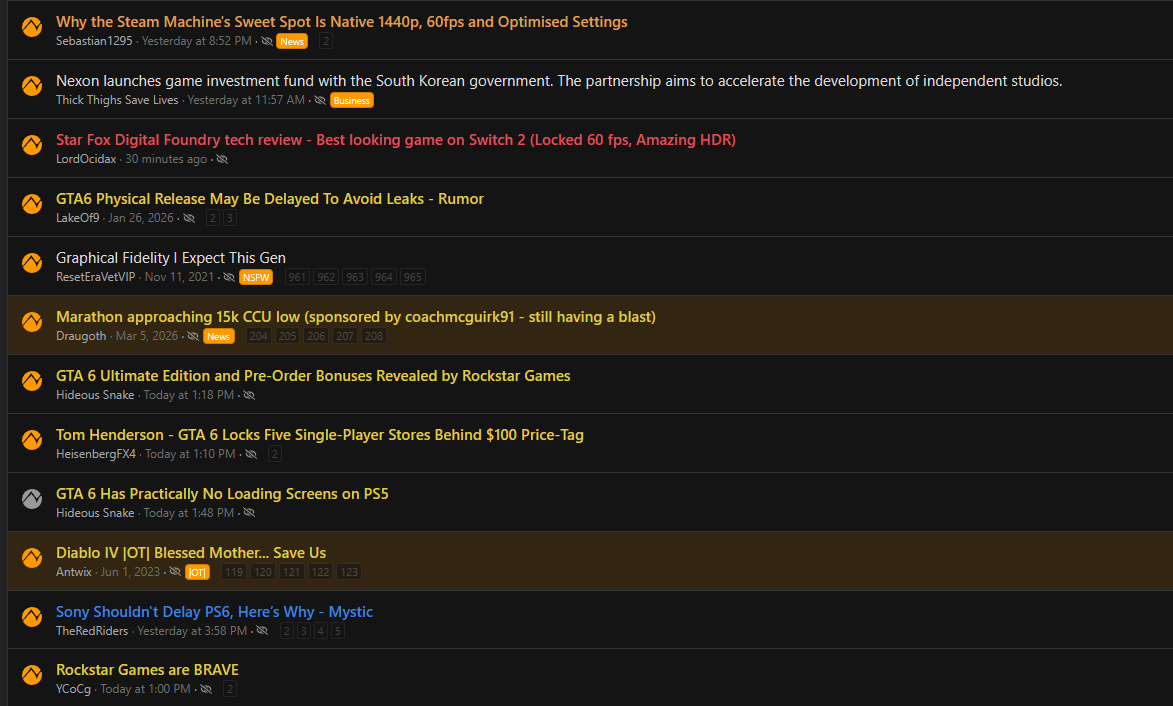1173x706 pixels.
Task: Click forum icon beside GTA 6 Ultimate Edition thread
Action: coord(31,381)
